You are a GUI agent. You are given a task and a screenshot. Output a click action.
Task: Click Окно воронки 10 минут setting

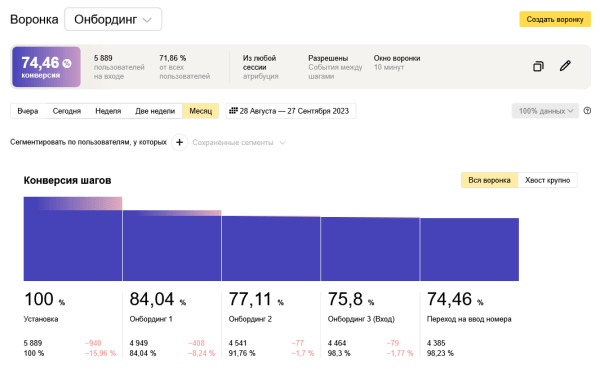397,62
